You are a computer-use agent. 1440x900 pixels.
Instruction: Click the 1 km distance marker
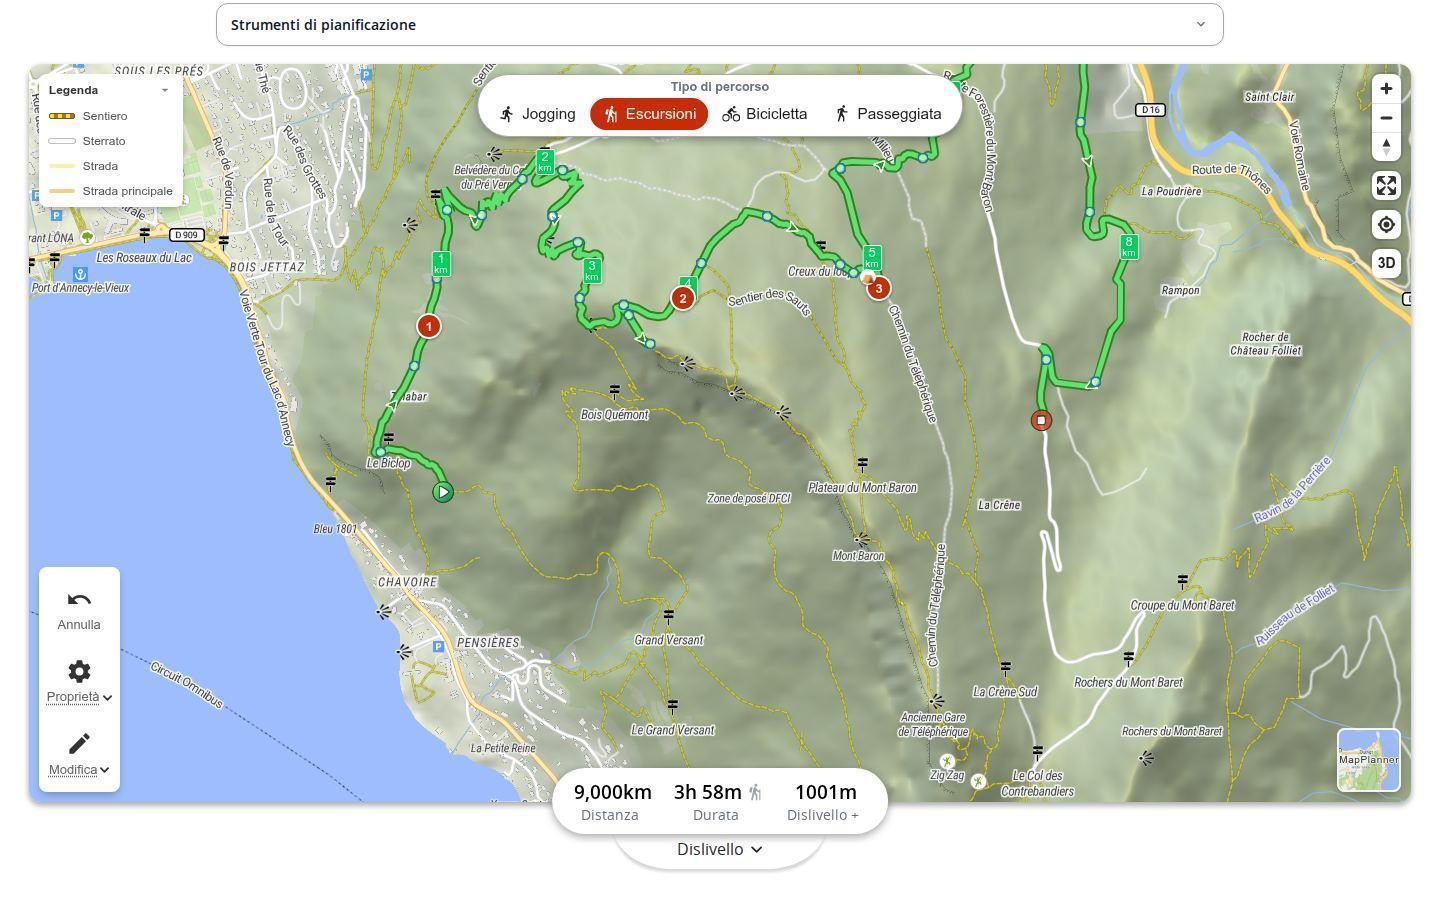(440, 265)
